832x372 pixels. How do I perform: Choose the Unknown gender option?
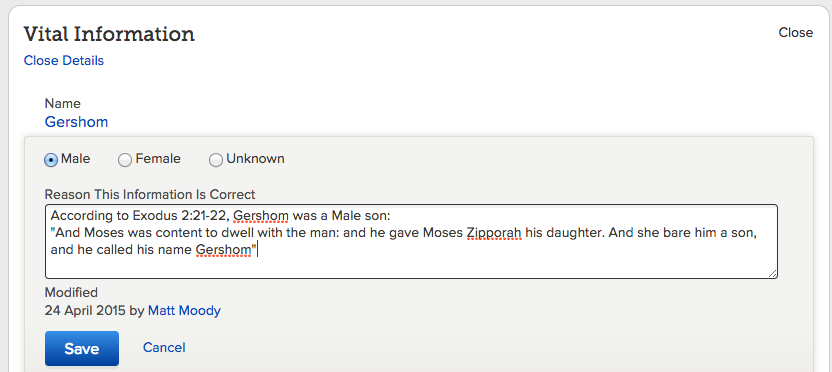(x=215, y=160)
